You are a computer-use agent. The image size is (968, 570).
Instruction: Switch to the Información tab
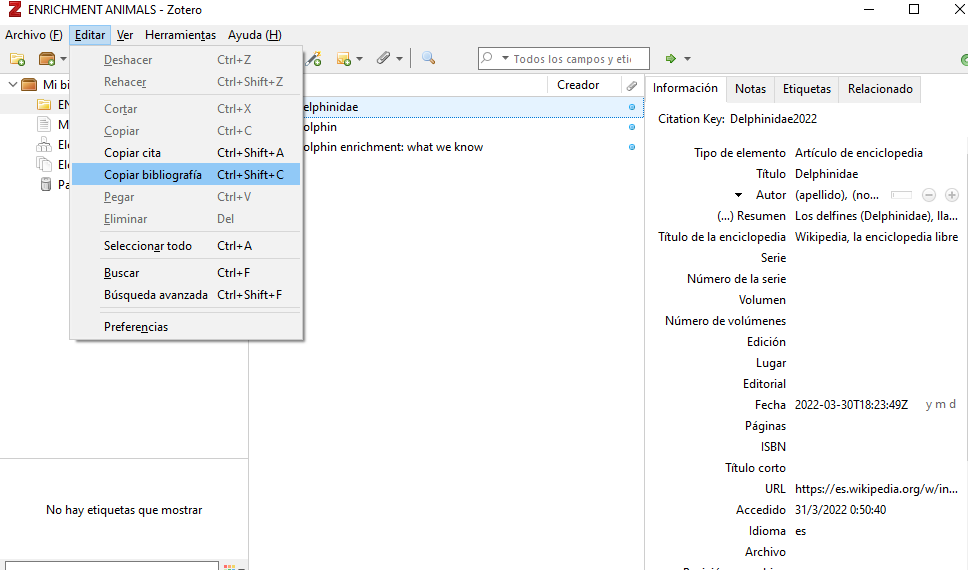click(x=685, y=88)
